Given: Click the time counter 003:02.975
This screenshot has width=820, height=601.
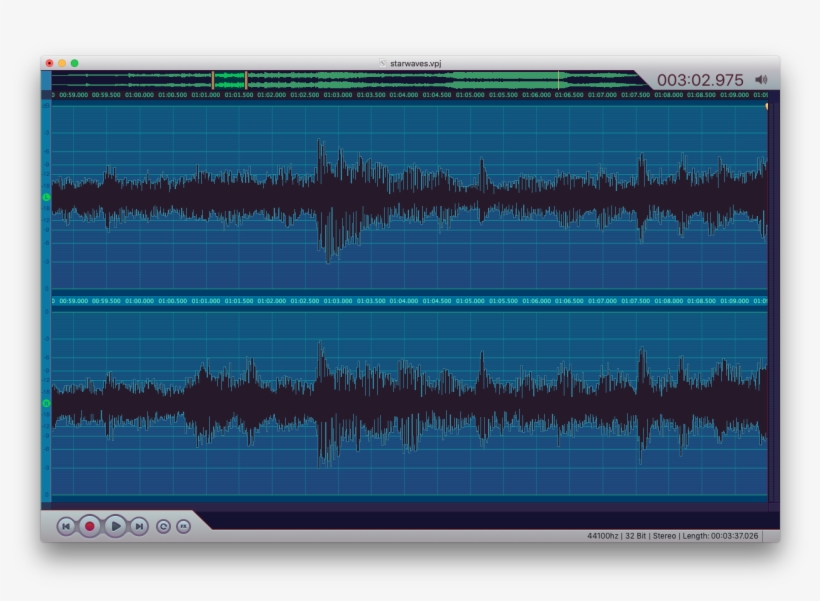Looking at the screenshot, I should click(700, 80).
